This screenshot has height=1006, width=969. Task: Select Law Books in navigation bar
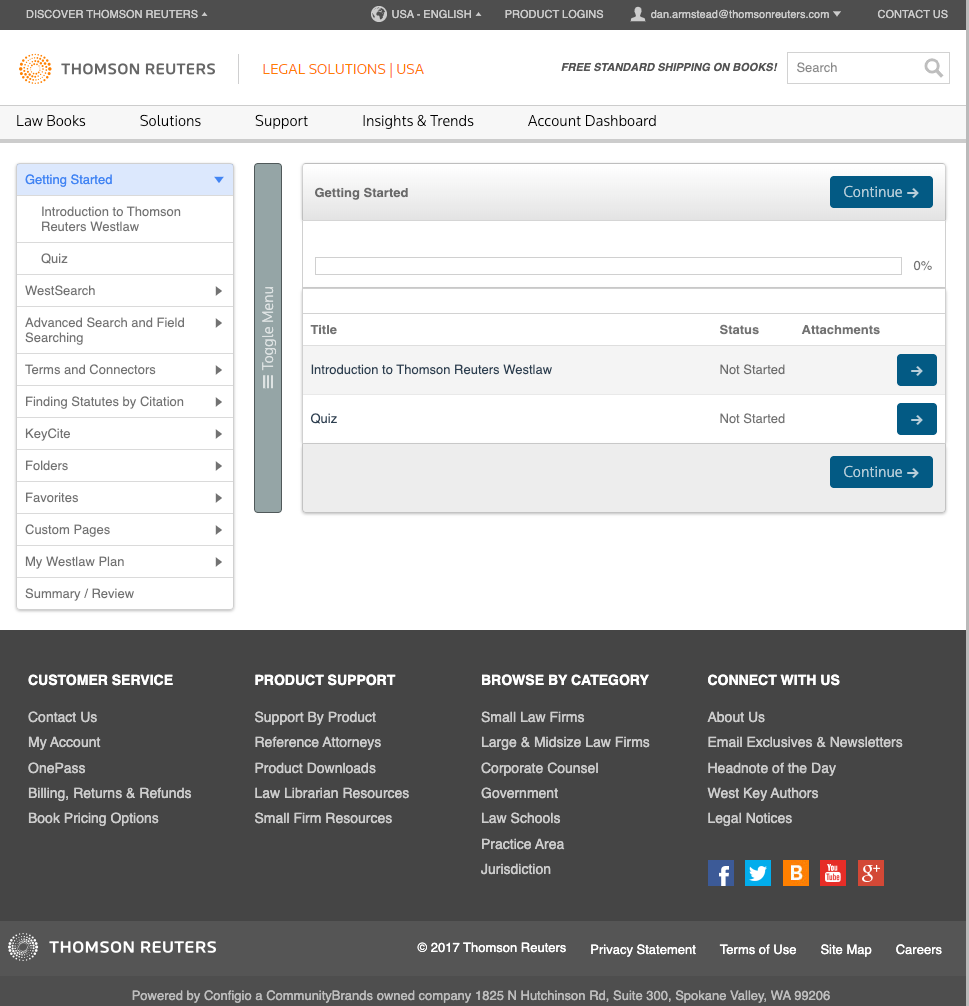pos(51,121)
